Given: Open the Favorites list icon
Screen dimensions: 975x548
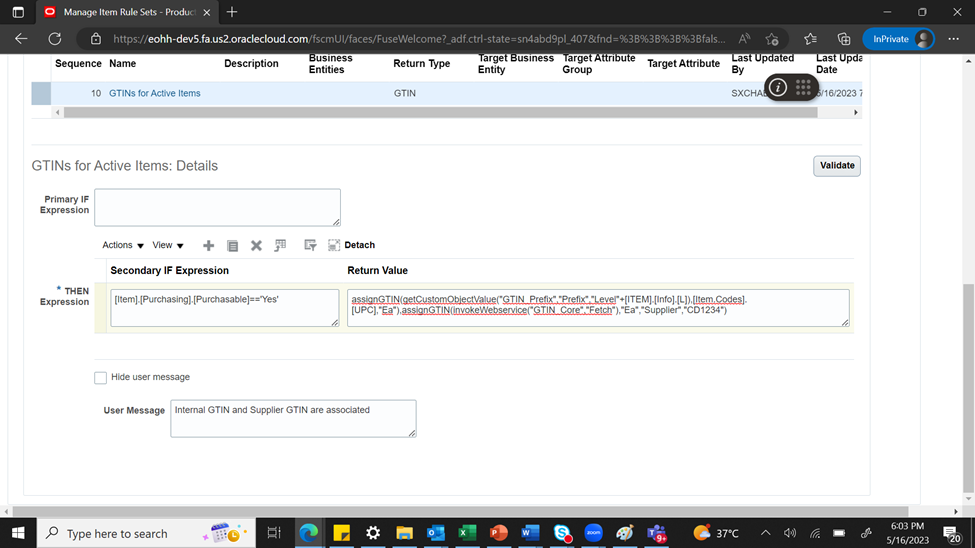Looking at the screenshot, I should coord(810,39).
